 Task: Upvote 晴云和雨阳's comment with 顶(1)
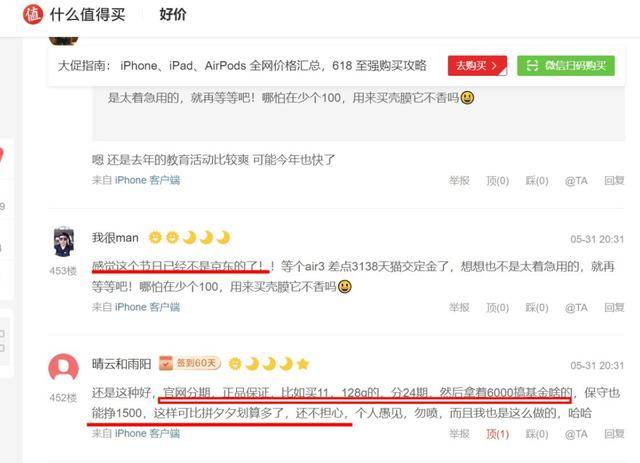pos(498,434)
